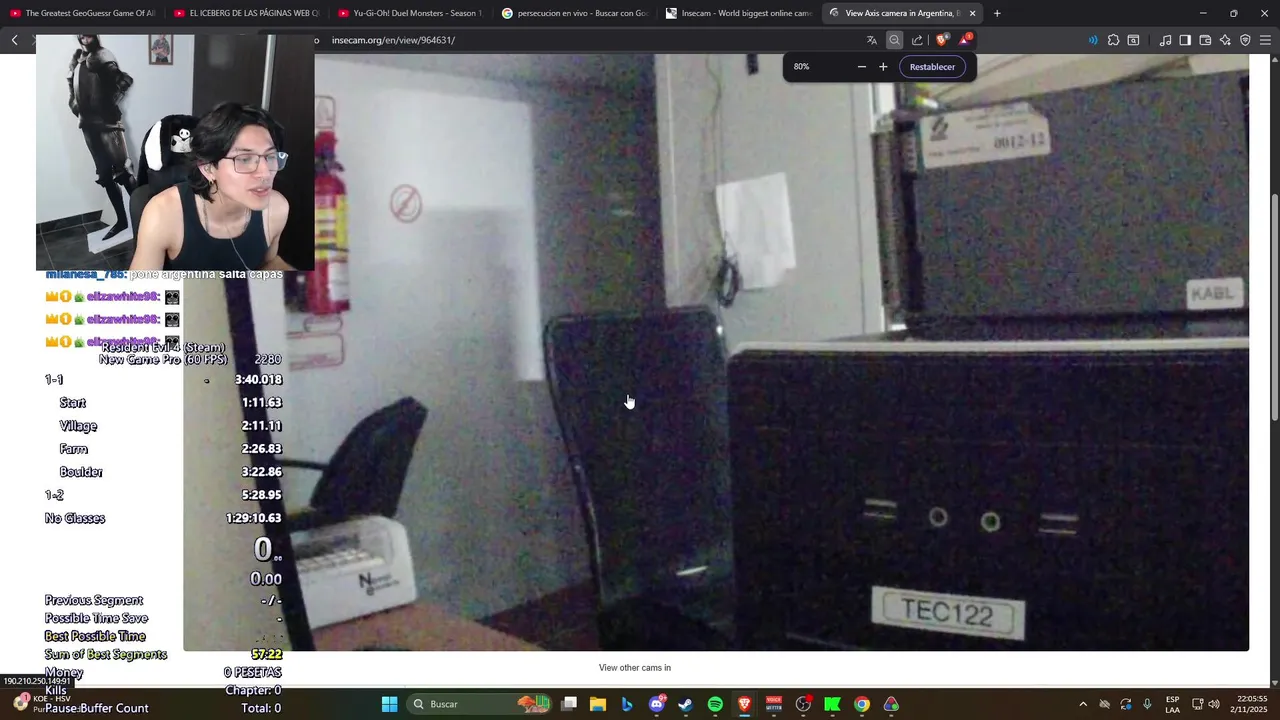Click the zoom magnifier icon in address bar
Viewport: 1280px width, 720px height.
pos(894,40)
